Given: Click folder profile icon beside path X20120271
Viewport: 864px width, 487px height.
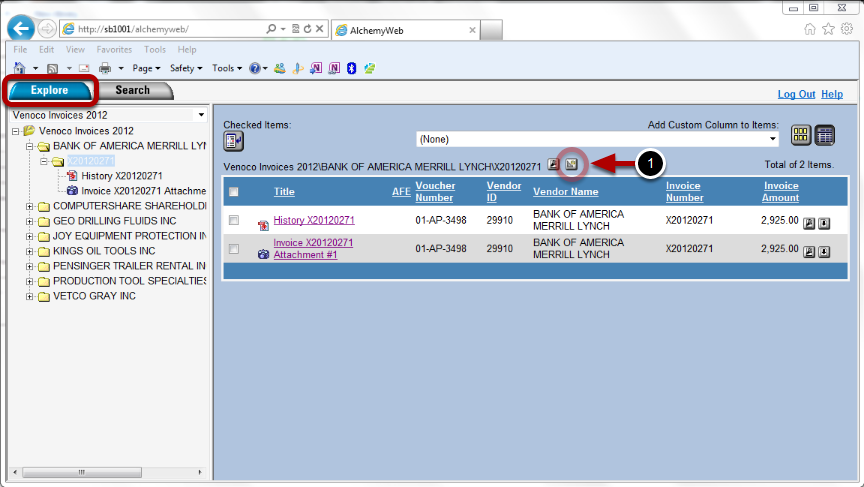Looking at the screenshot, I should click(x=553, y=164).
